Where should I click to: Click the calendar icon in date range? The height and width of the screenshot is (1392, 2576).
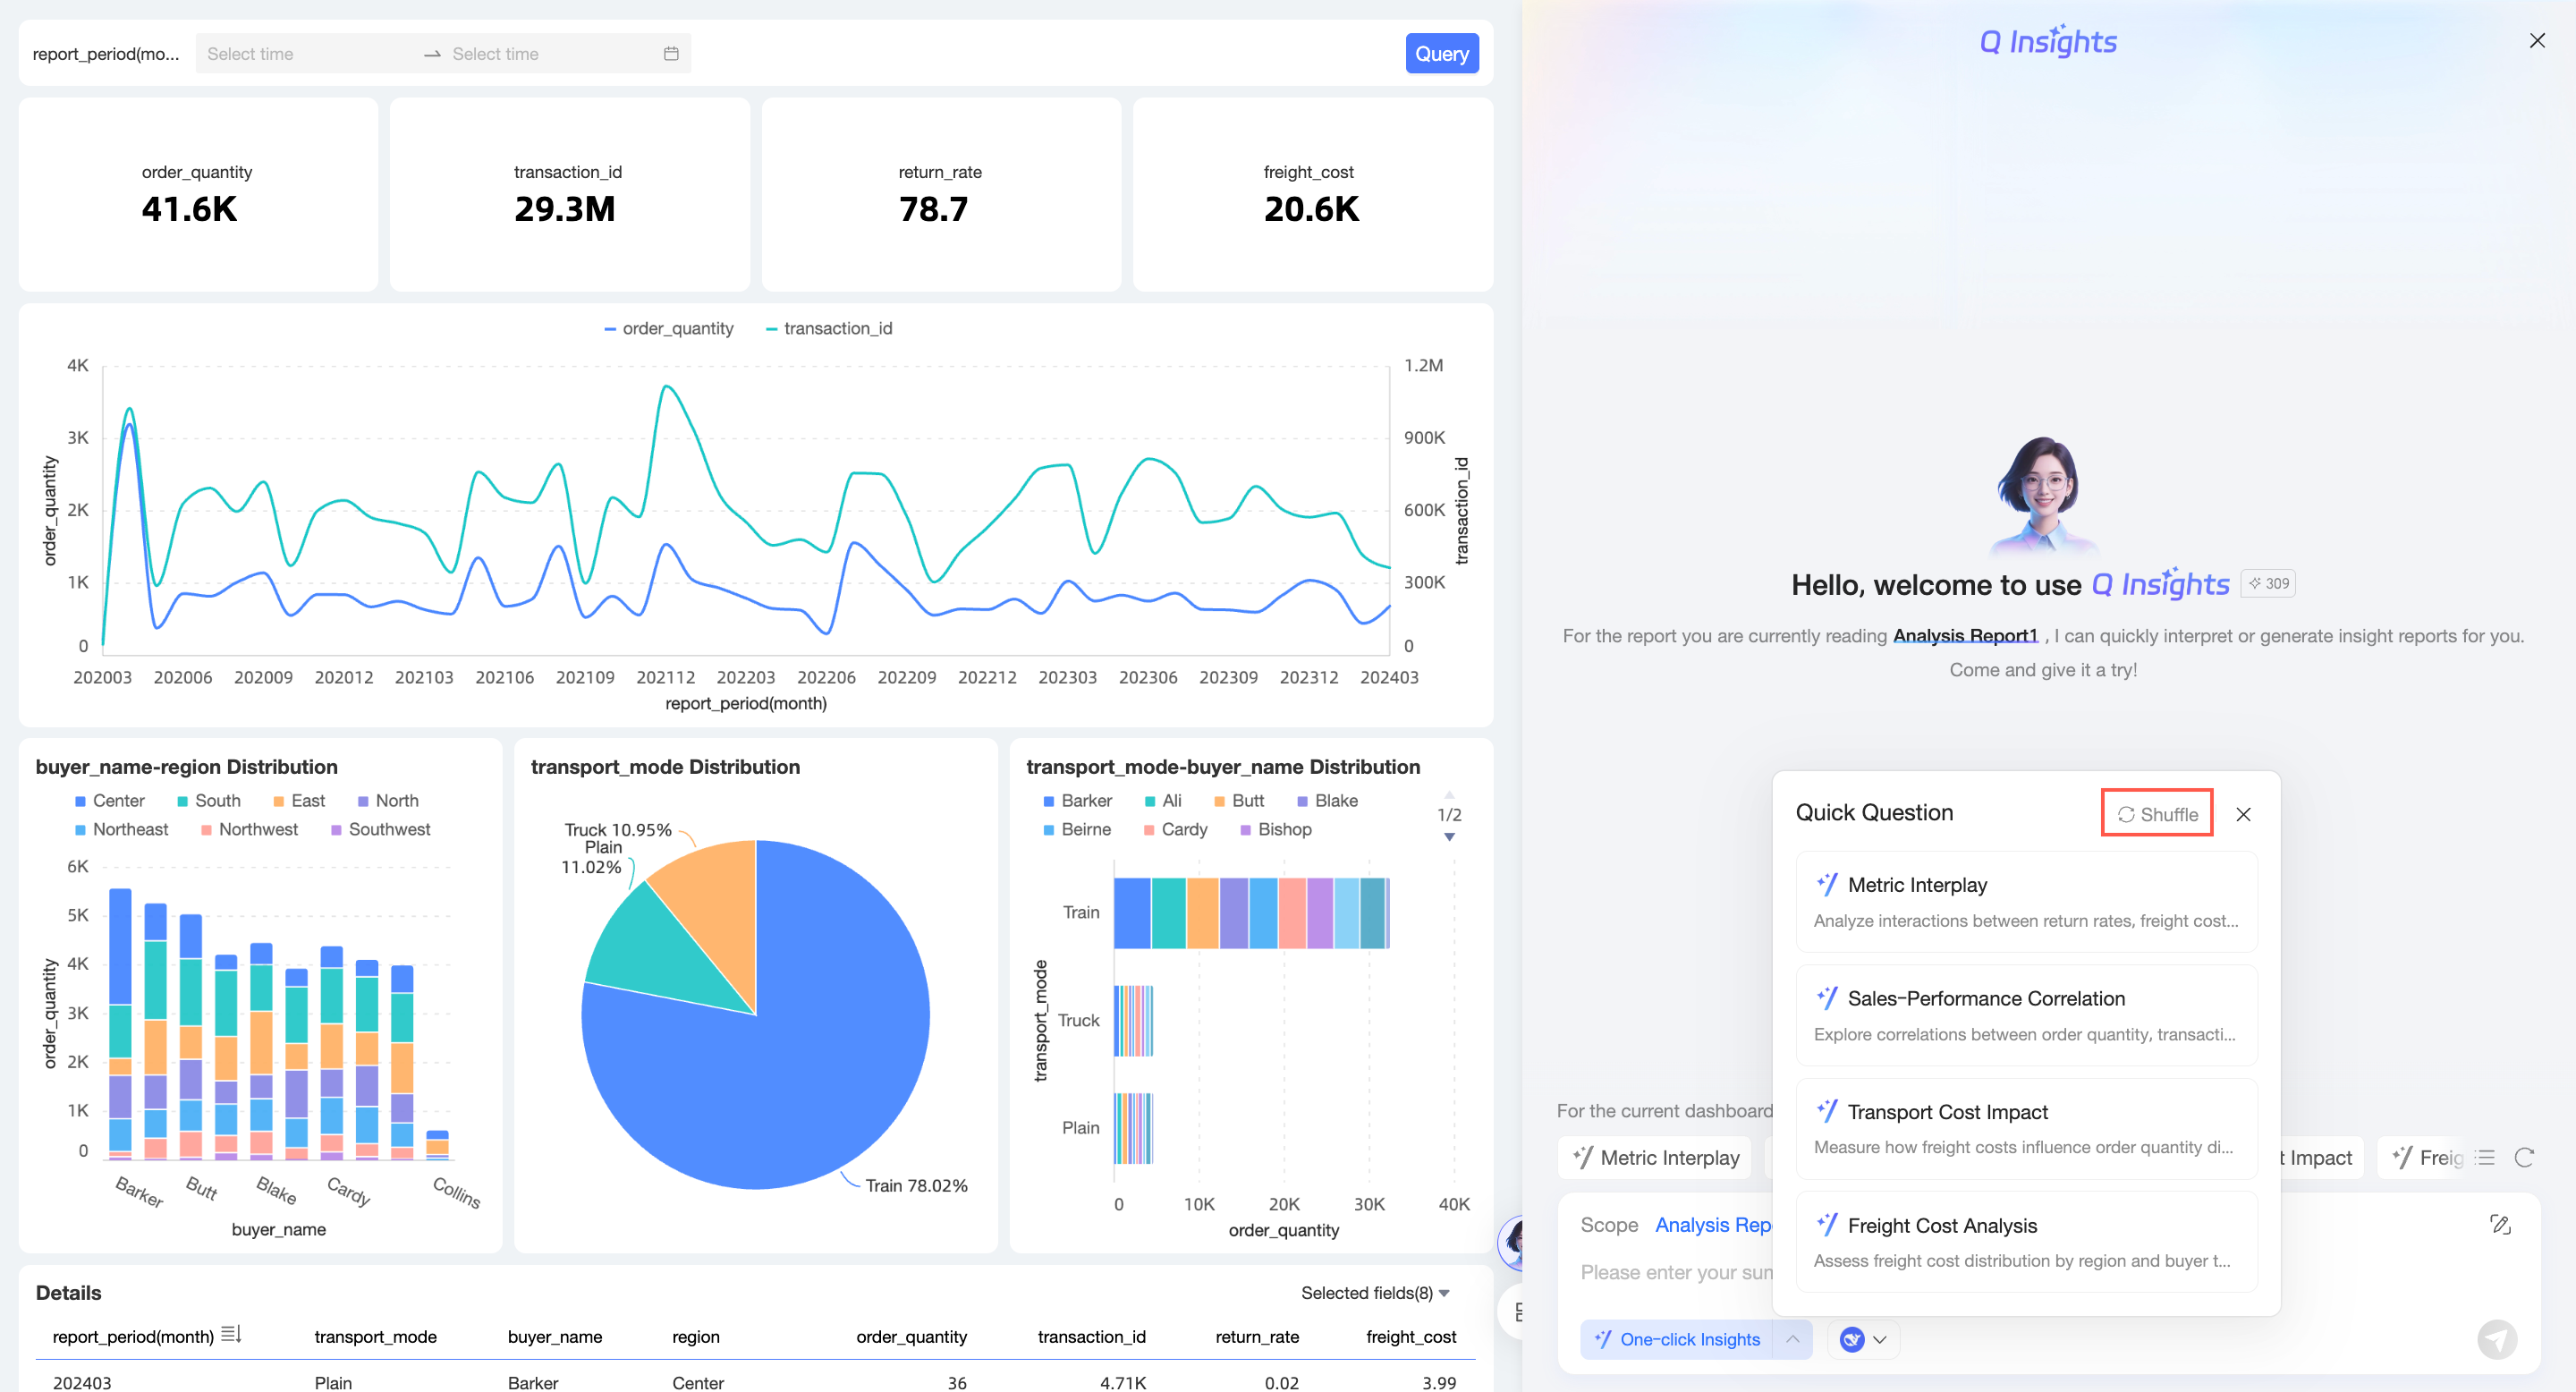click(x=671, y=54)
